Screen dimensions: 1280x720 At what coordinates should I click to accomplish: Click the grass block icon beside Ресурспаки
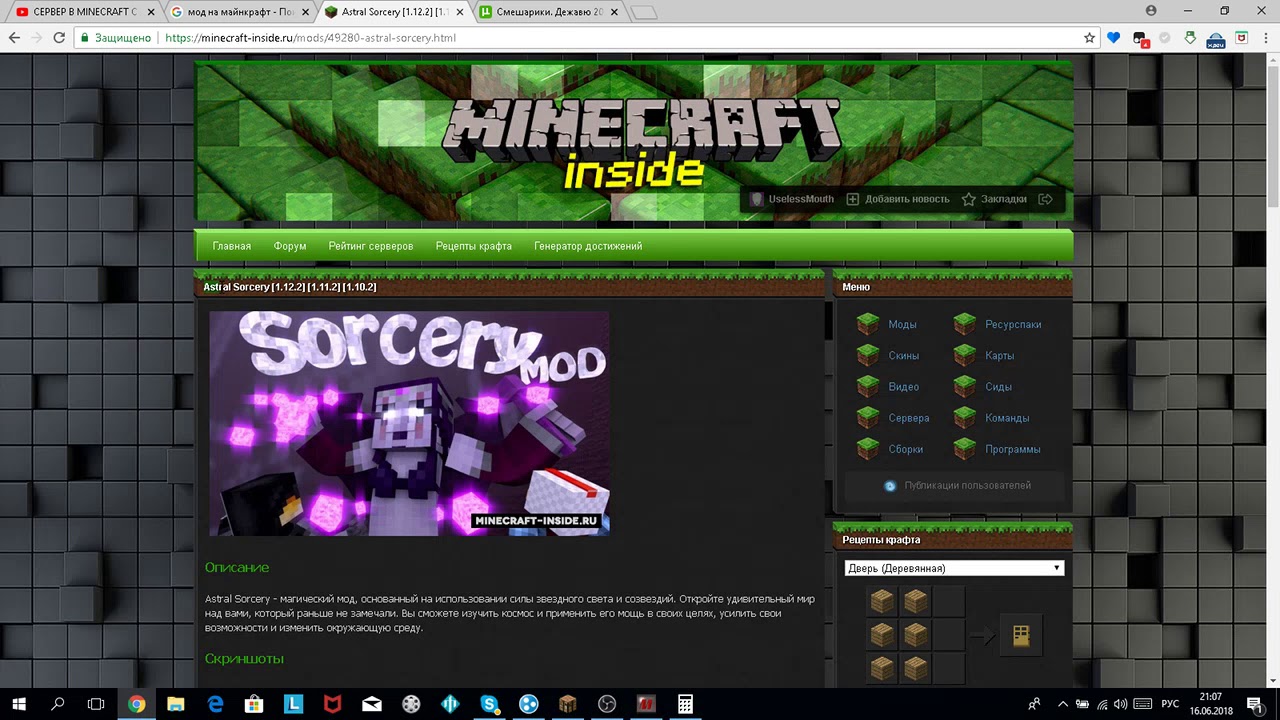click(964, 324)
